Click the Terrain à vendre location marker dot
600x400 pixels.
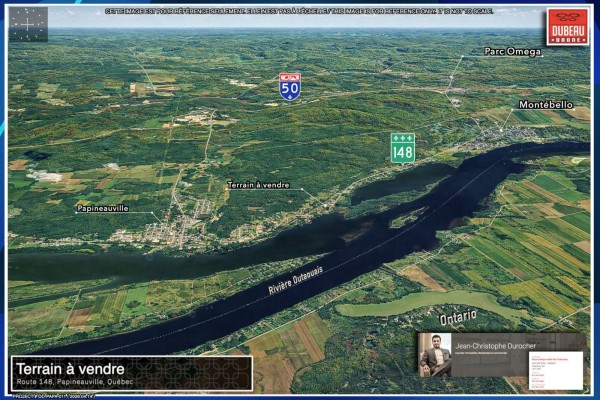click(326, 206)
